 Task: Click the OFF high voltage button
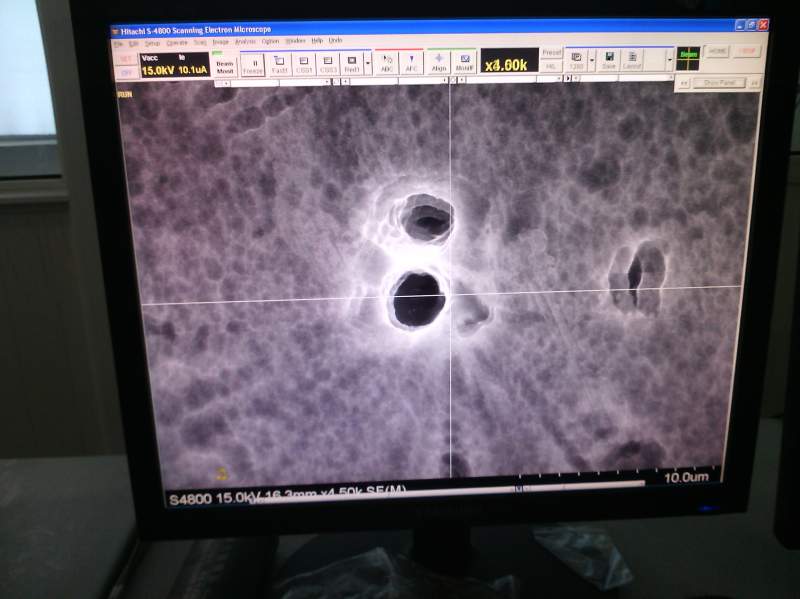click(126, 74)
